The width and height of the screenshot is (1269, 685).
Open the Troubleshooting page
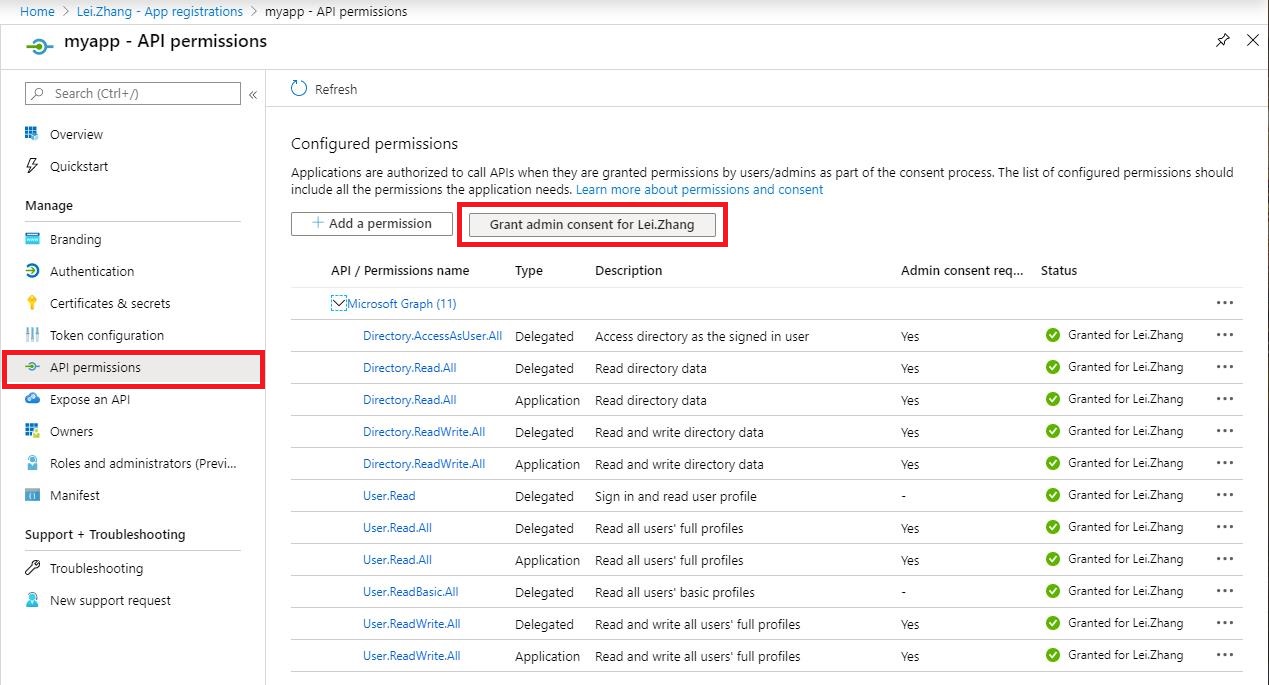pos(96,568)
